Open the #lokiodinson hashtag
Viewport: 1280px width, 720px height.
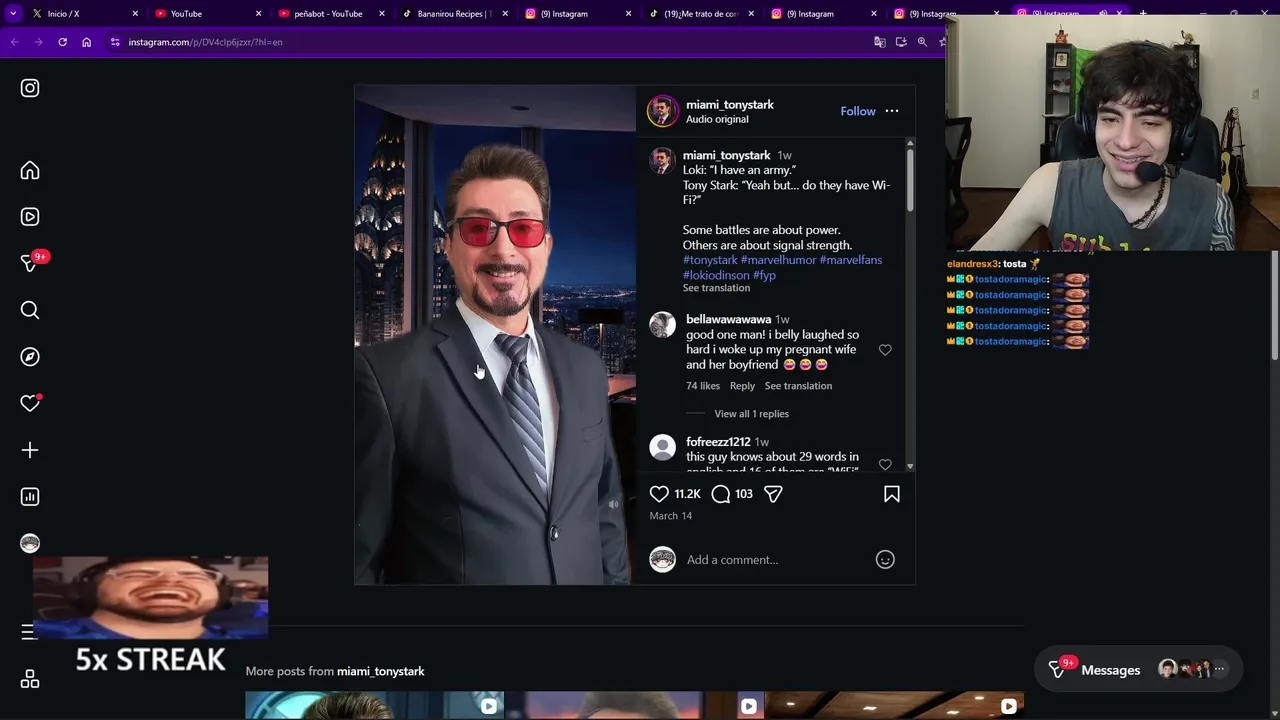716,275
